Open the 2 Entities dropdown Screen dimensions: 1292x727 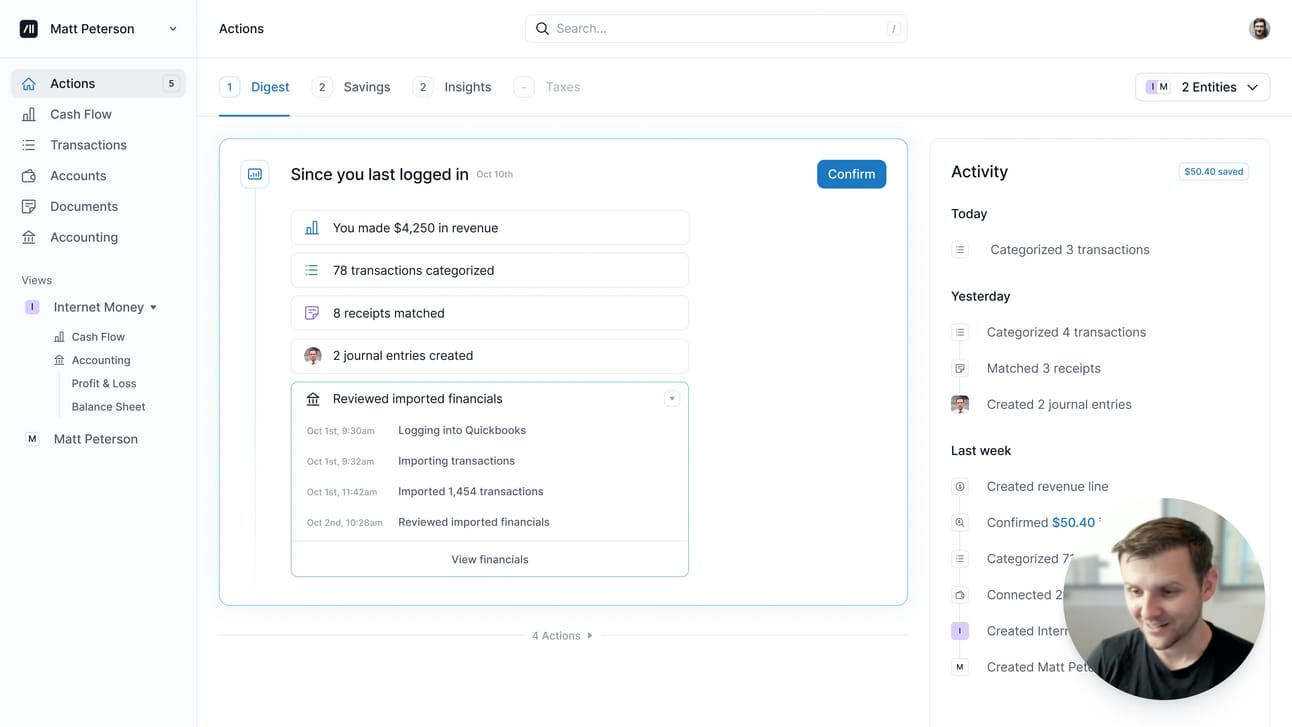coord(1202,87)
